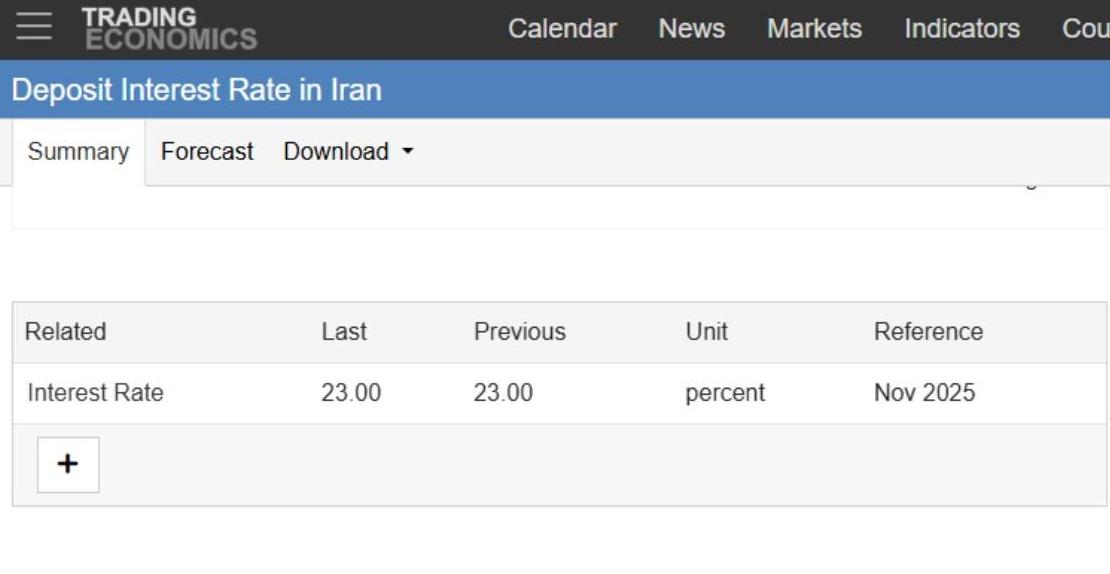Select the Nov 2025 reference cell
Viewport: 1110px width, 574px height.
pos(924,393)
